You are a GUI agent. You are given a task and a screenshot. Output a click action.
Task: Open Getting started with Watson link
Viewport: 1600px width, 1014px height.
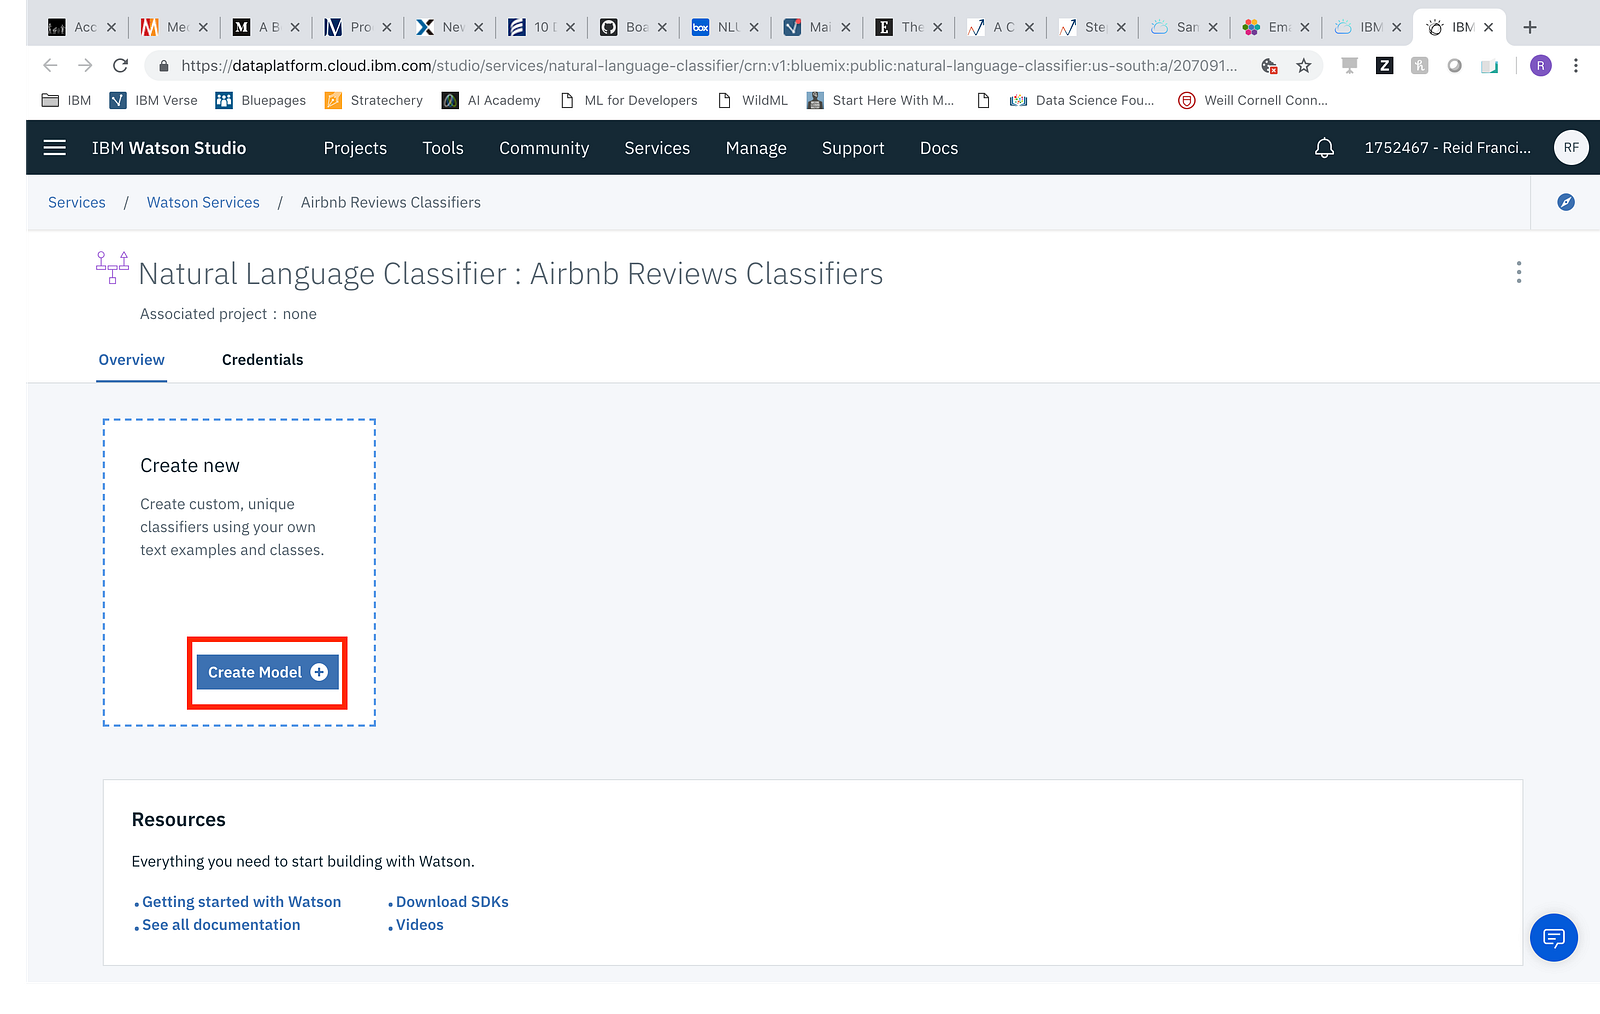[241, 902]
